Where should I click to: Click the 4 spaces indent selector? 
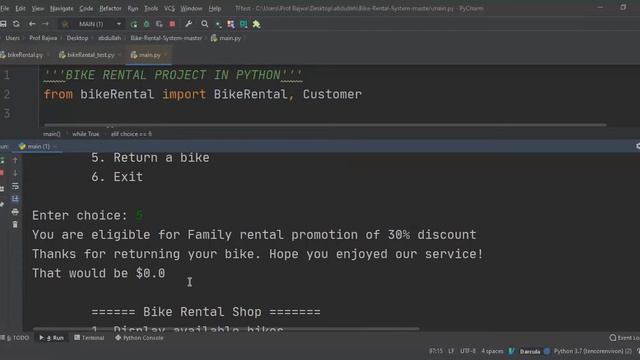[x=492, y=351]
